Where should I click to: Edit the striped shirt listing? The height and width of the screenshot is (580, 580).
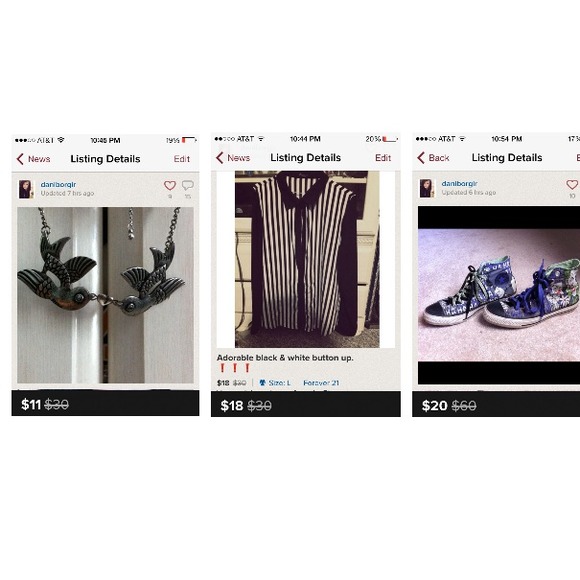383,158
